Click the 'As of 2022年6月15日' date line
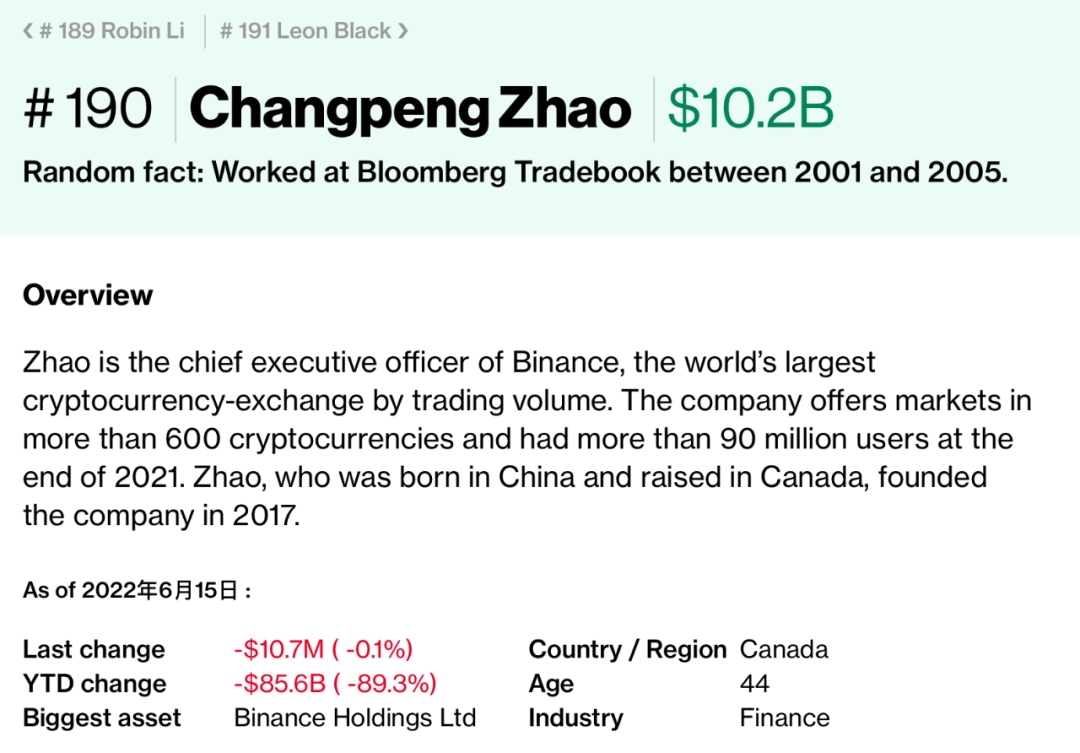This screenshot has height=753, width=1080. coord(137,590)
